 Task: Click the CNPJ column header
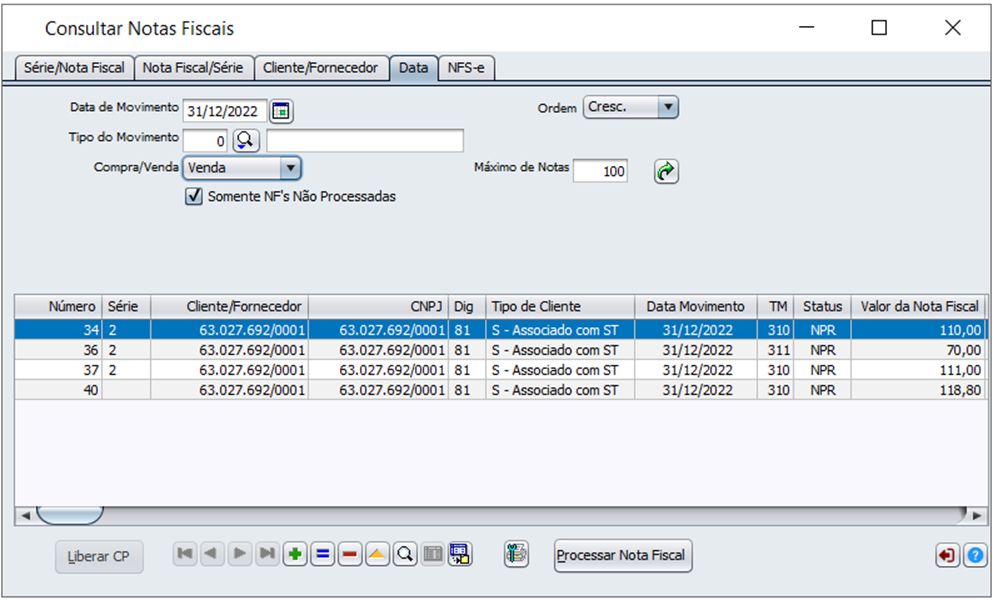[378, 307]
